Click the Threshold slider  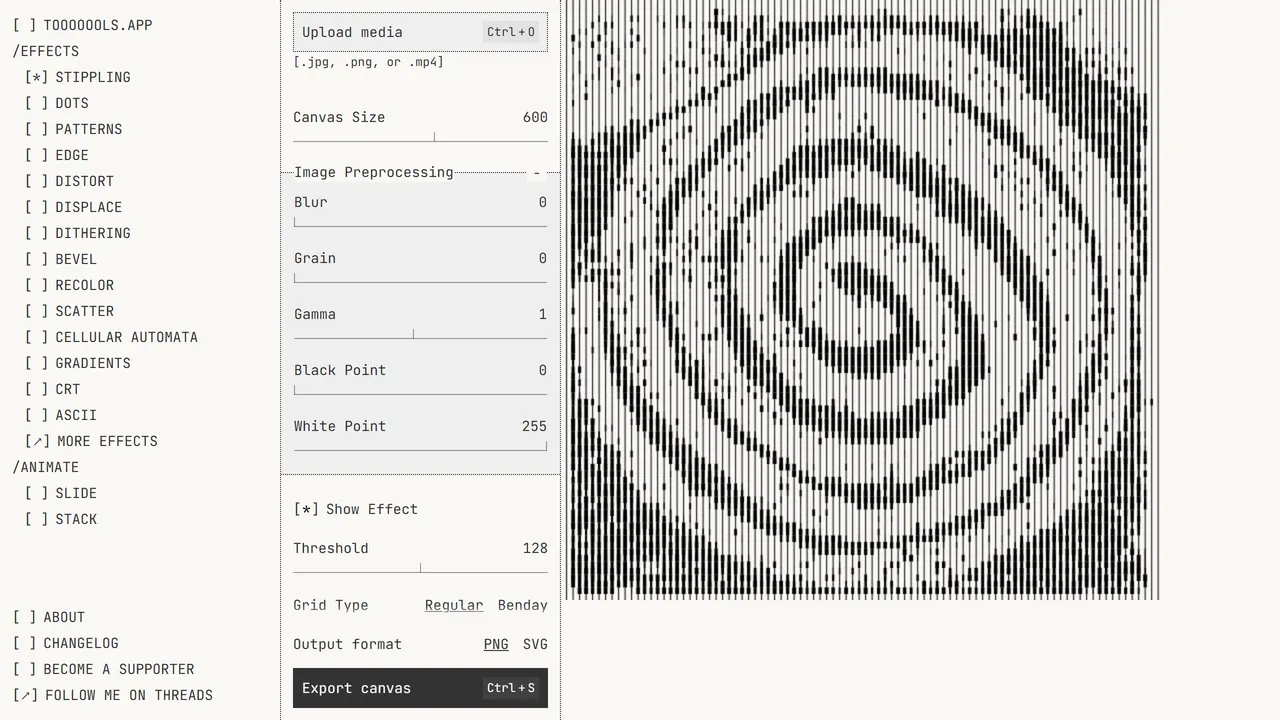click(420, 570)
